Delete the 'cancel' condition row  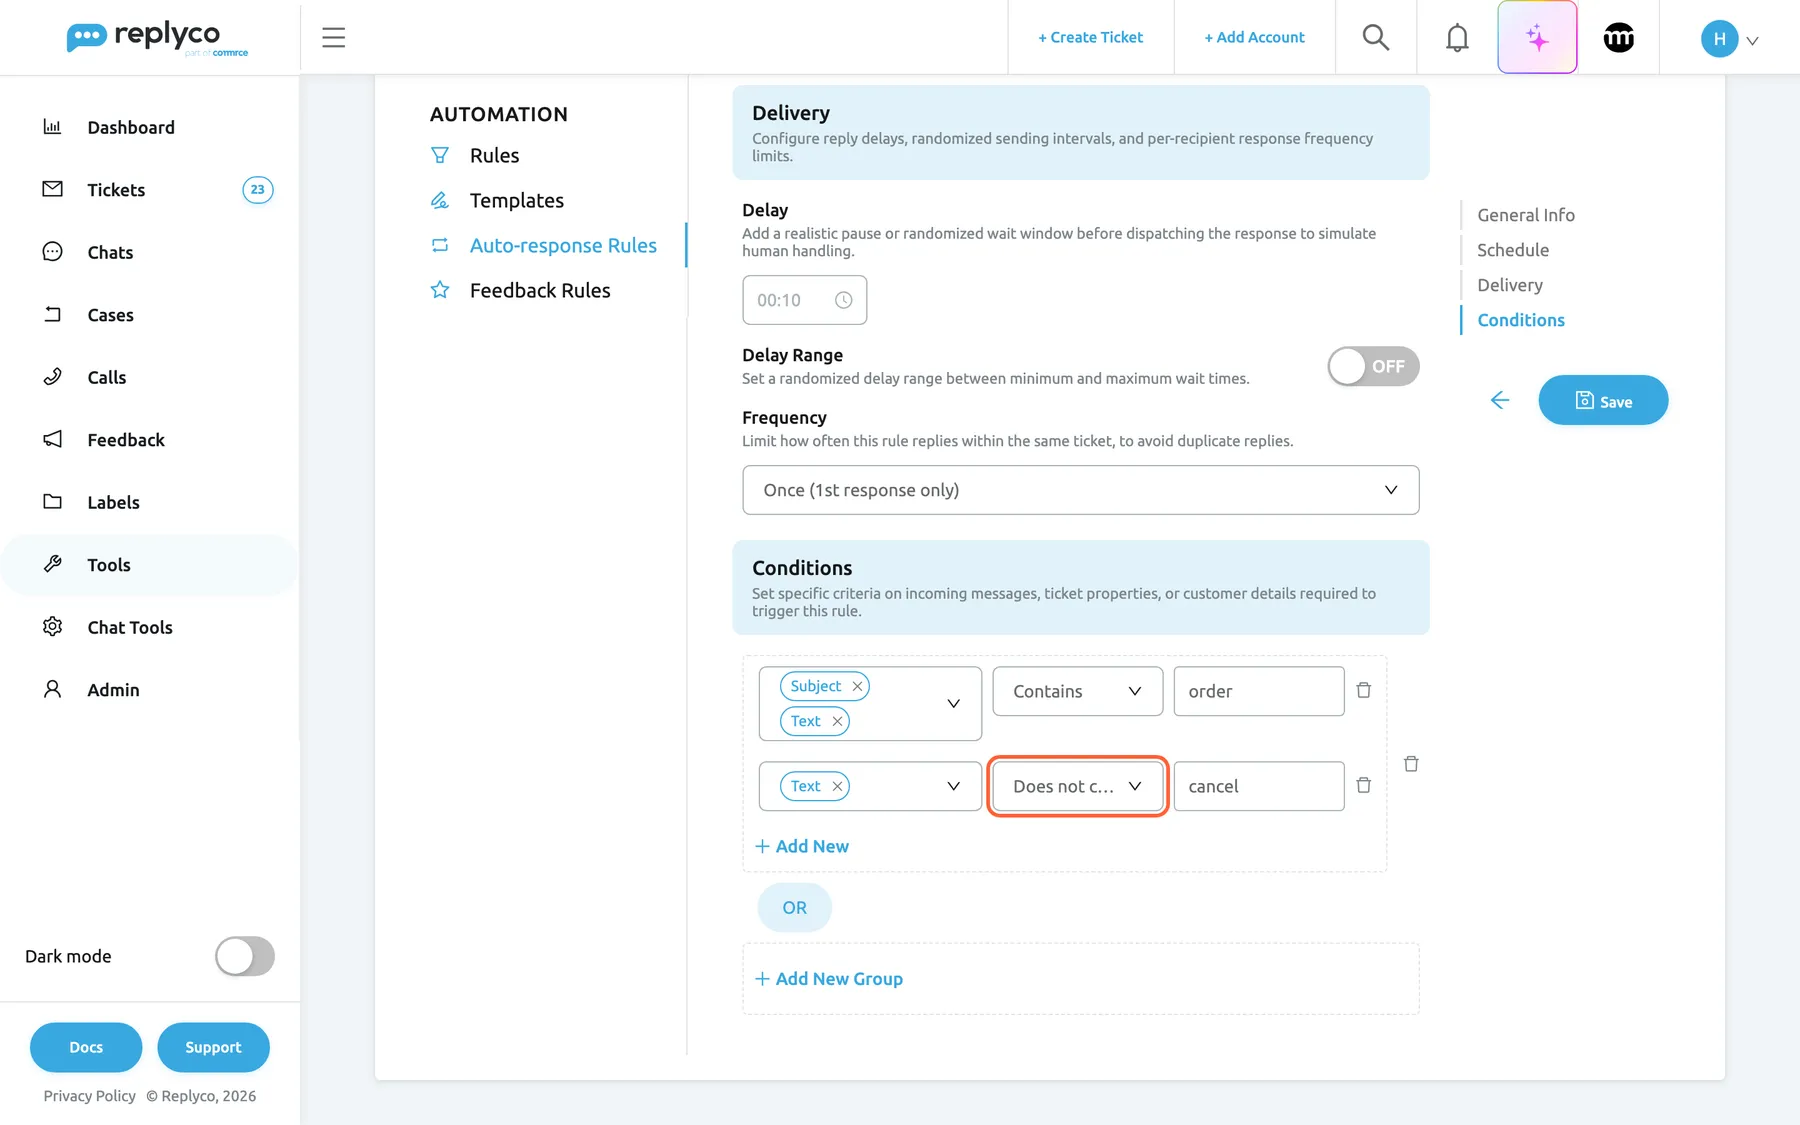pos(1363,786)
